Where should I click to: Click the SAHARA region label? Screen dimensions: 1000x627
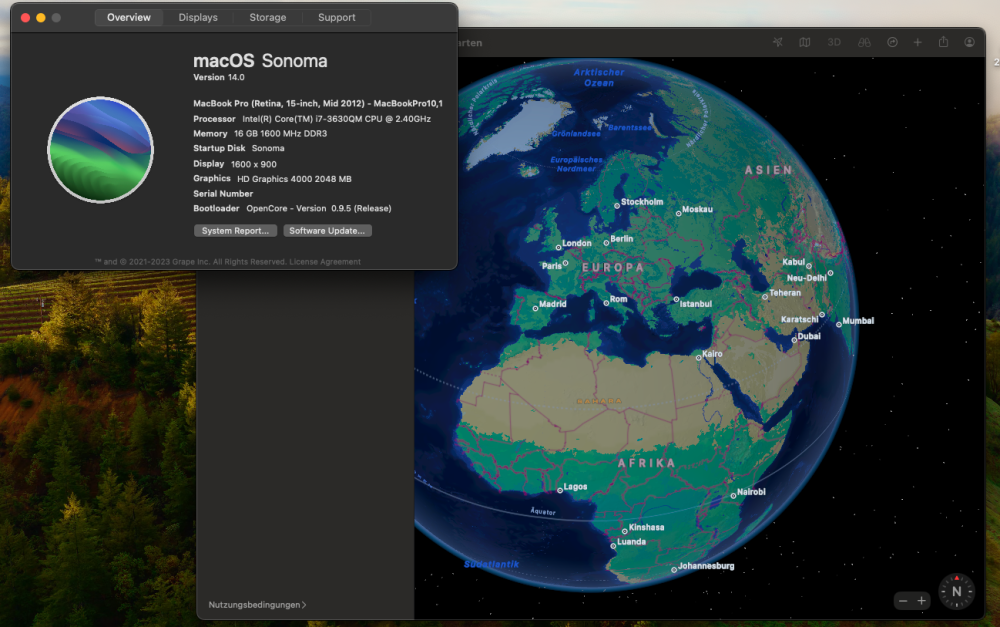[x=599, y=401]
